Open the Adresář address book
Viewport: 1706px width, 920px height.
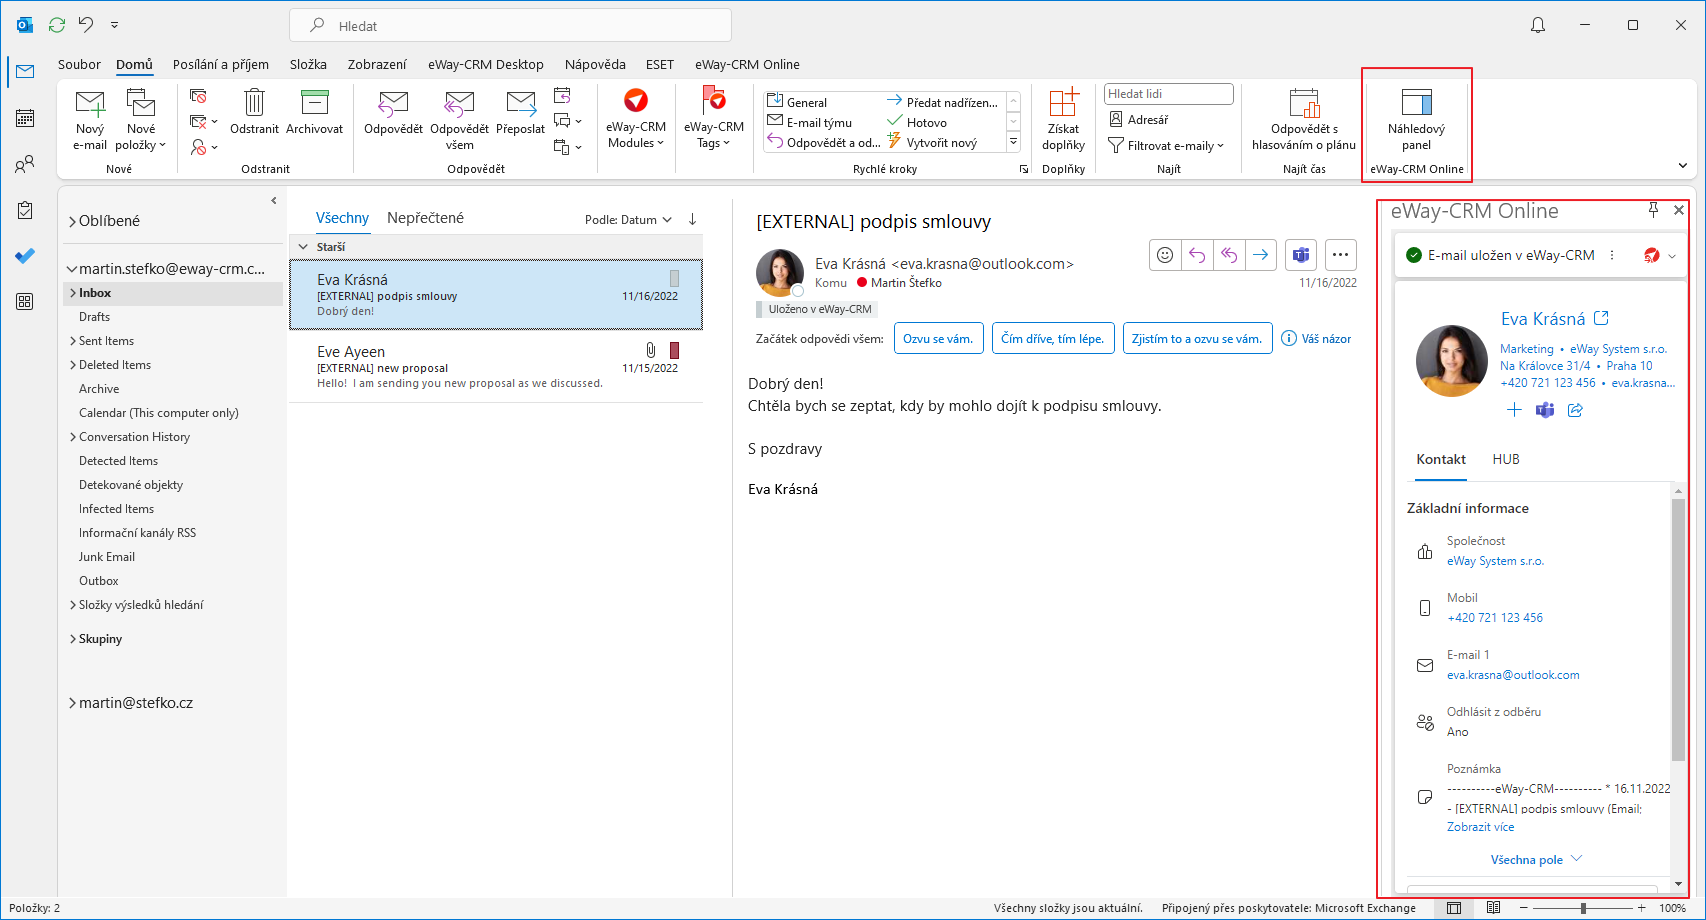tap(1138, 119)
